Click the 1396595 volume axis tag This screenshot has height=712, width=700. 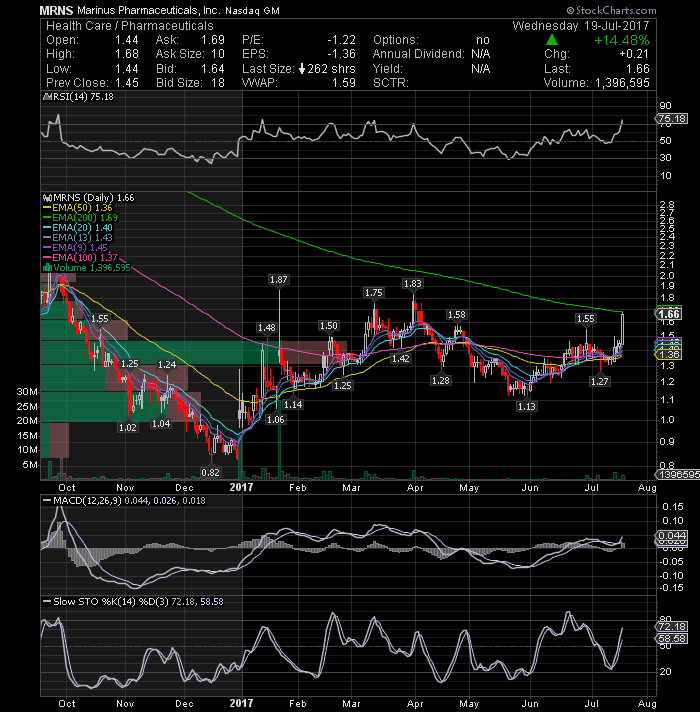pos(678,475)
